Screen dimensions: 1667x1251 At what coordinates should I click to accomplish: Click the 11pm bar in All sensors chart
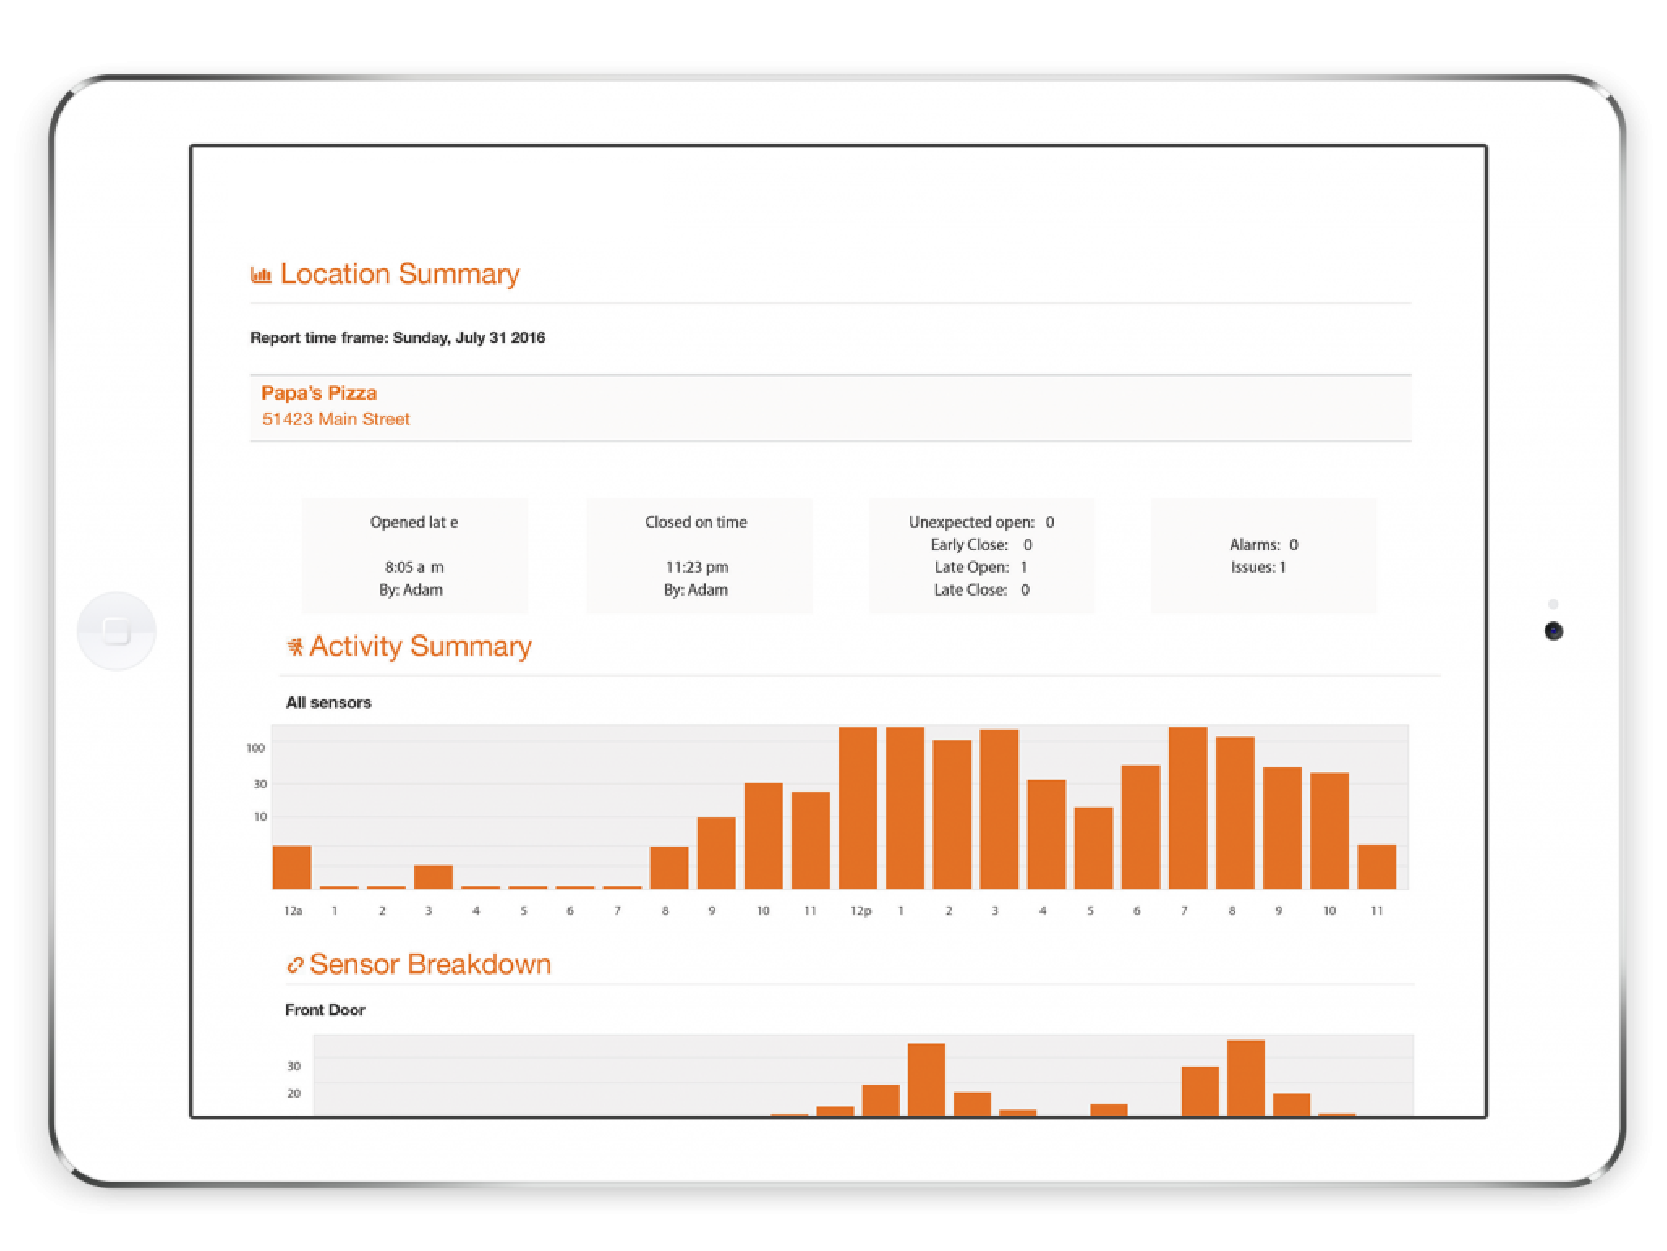pyautogui.click(x=1376, y=867)
